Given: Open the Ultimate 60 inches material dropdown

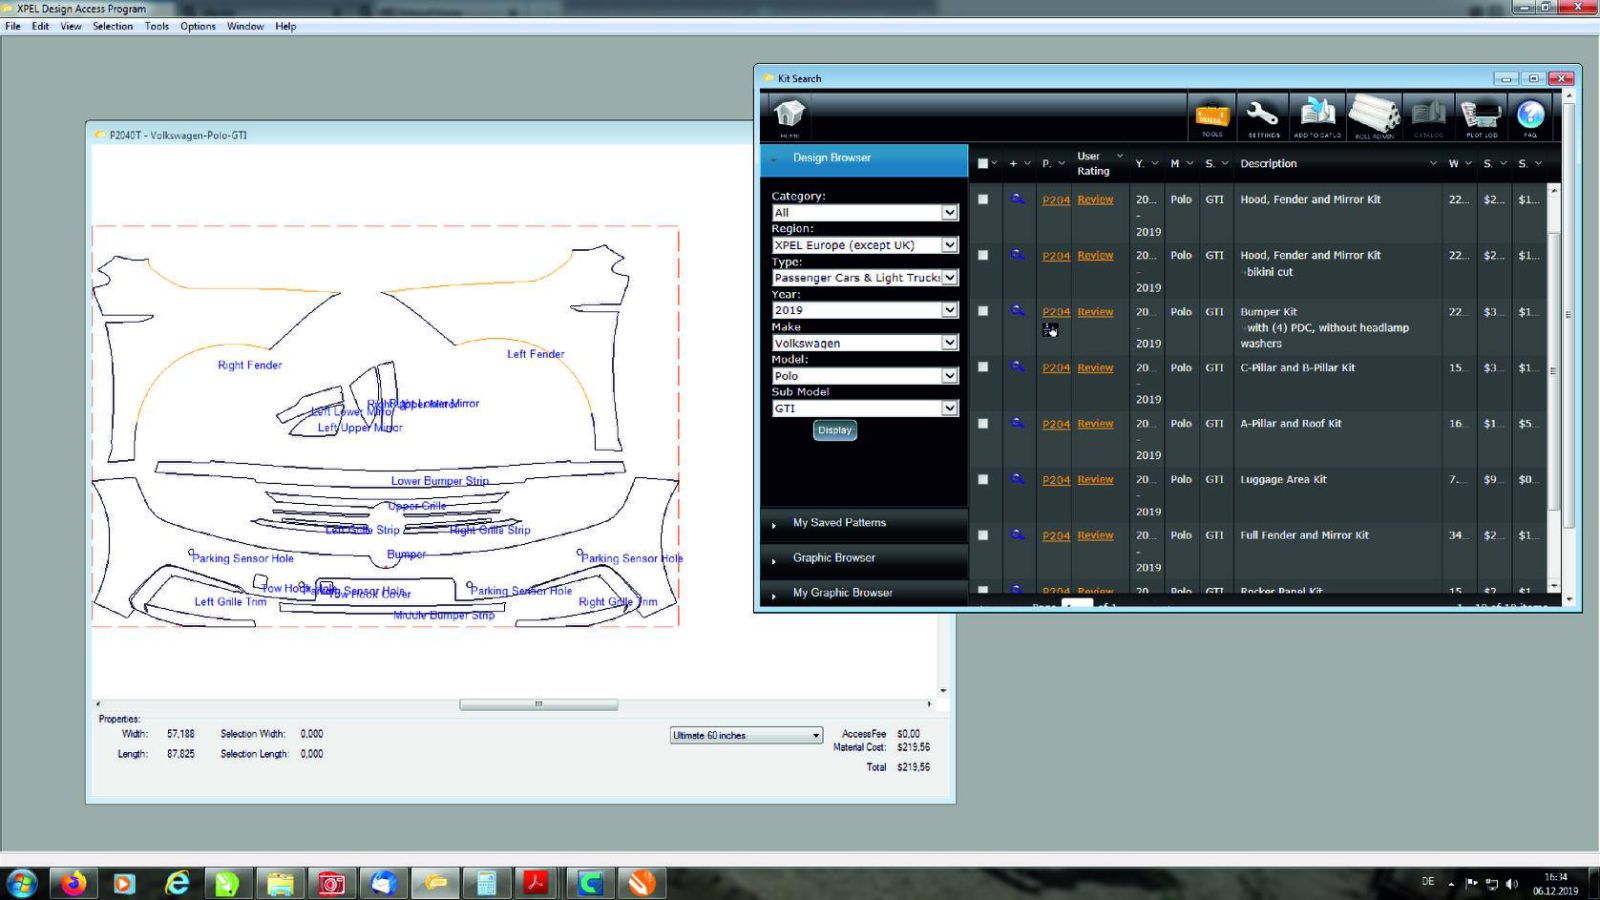Looking at the screenshot, I should coord(815,736).
